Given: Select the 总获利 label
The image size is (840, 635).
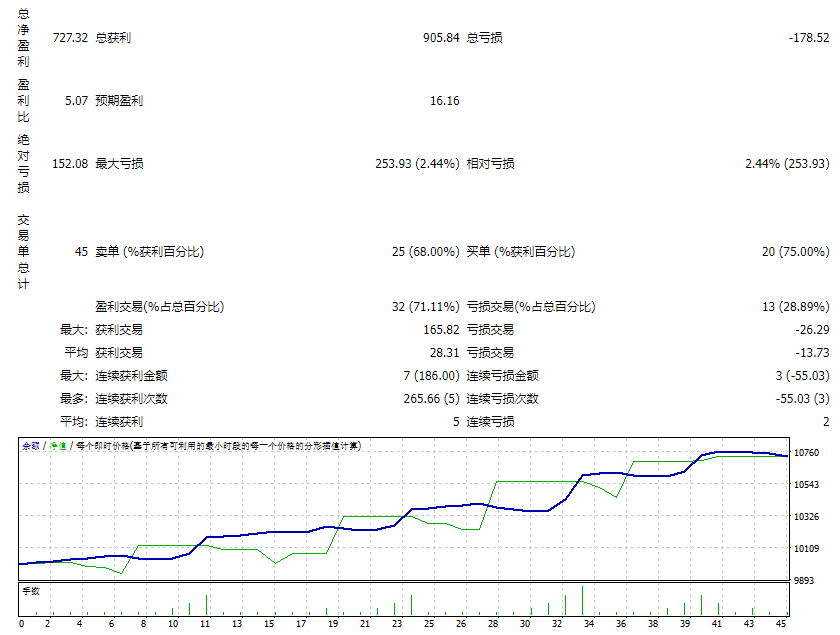Looking at the screenshot, I should coord(113,38).
